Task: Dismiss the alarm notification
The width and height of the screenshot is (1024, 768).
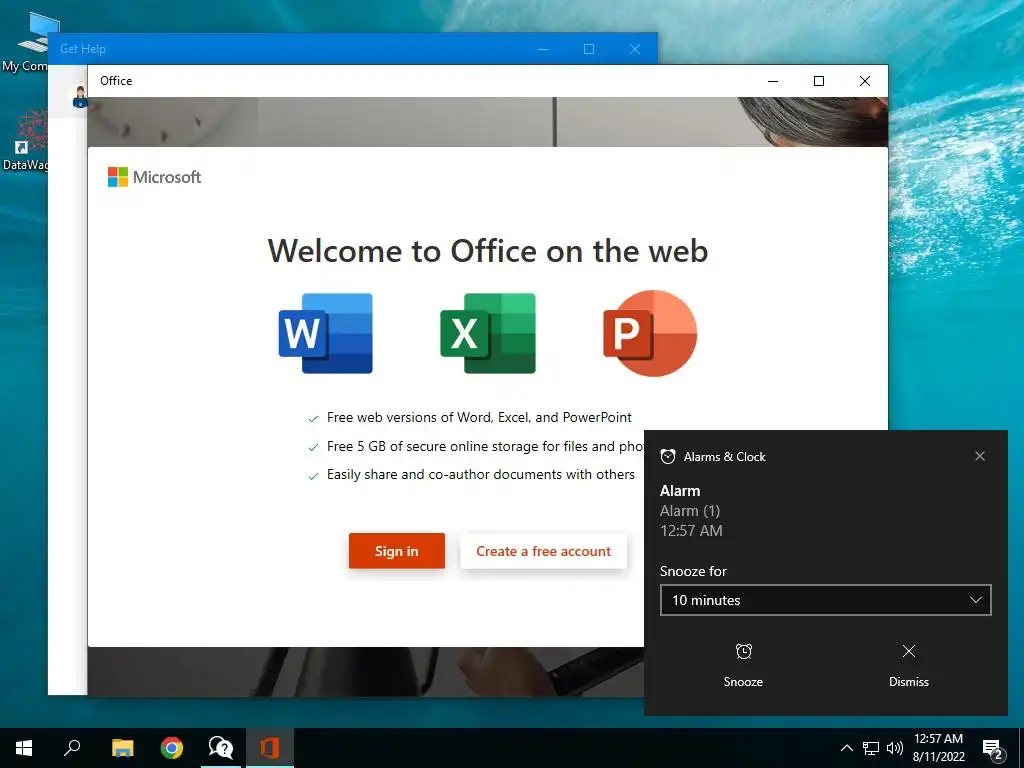Action: [908, 665]
